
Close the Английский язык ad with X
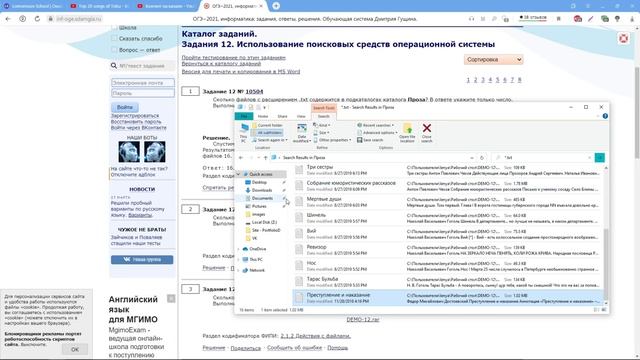tap(171, 299)
